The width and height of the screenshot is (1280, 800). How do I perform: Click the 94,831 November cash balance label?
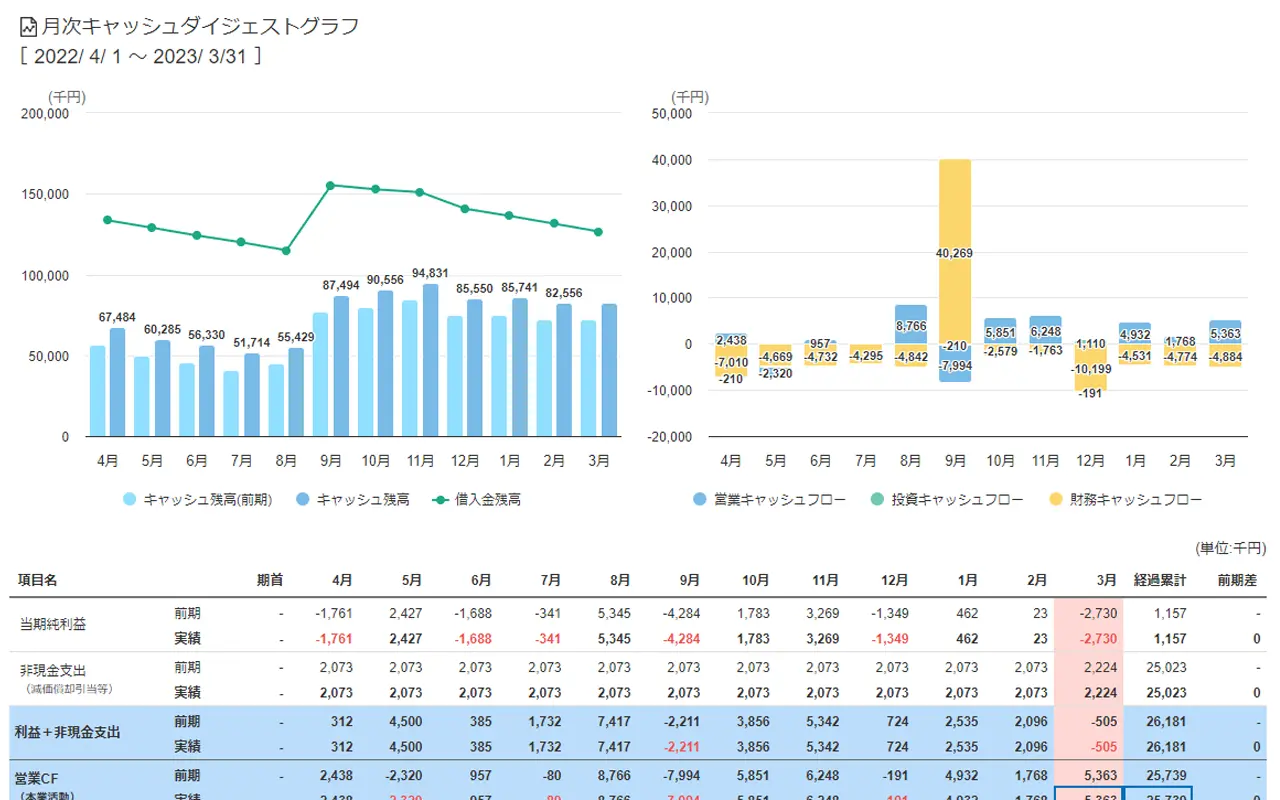pyautogui.click(x=430, y=273)
